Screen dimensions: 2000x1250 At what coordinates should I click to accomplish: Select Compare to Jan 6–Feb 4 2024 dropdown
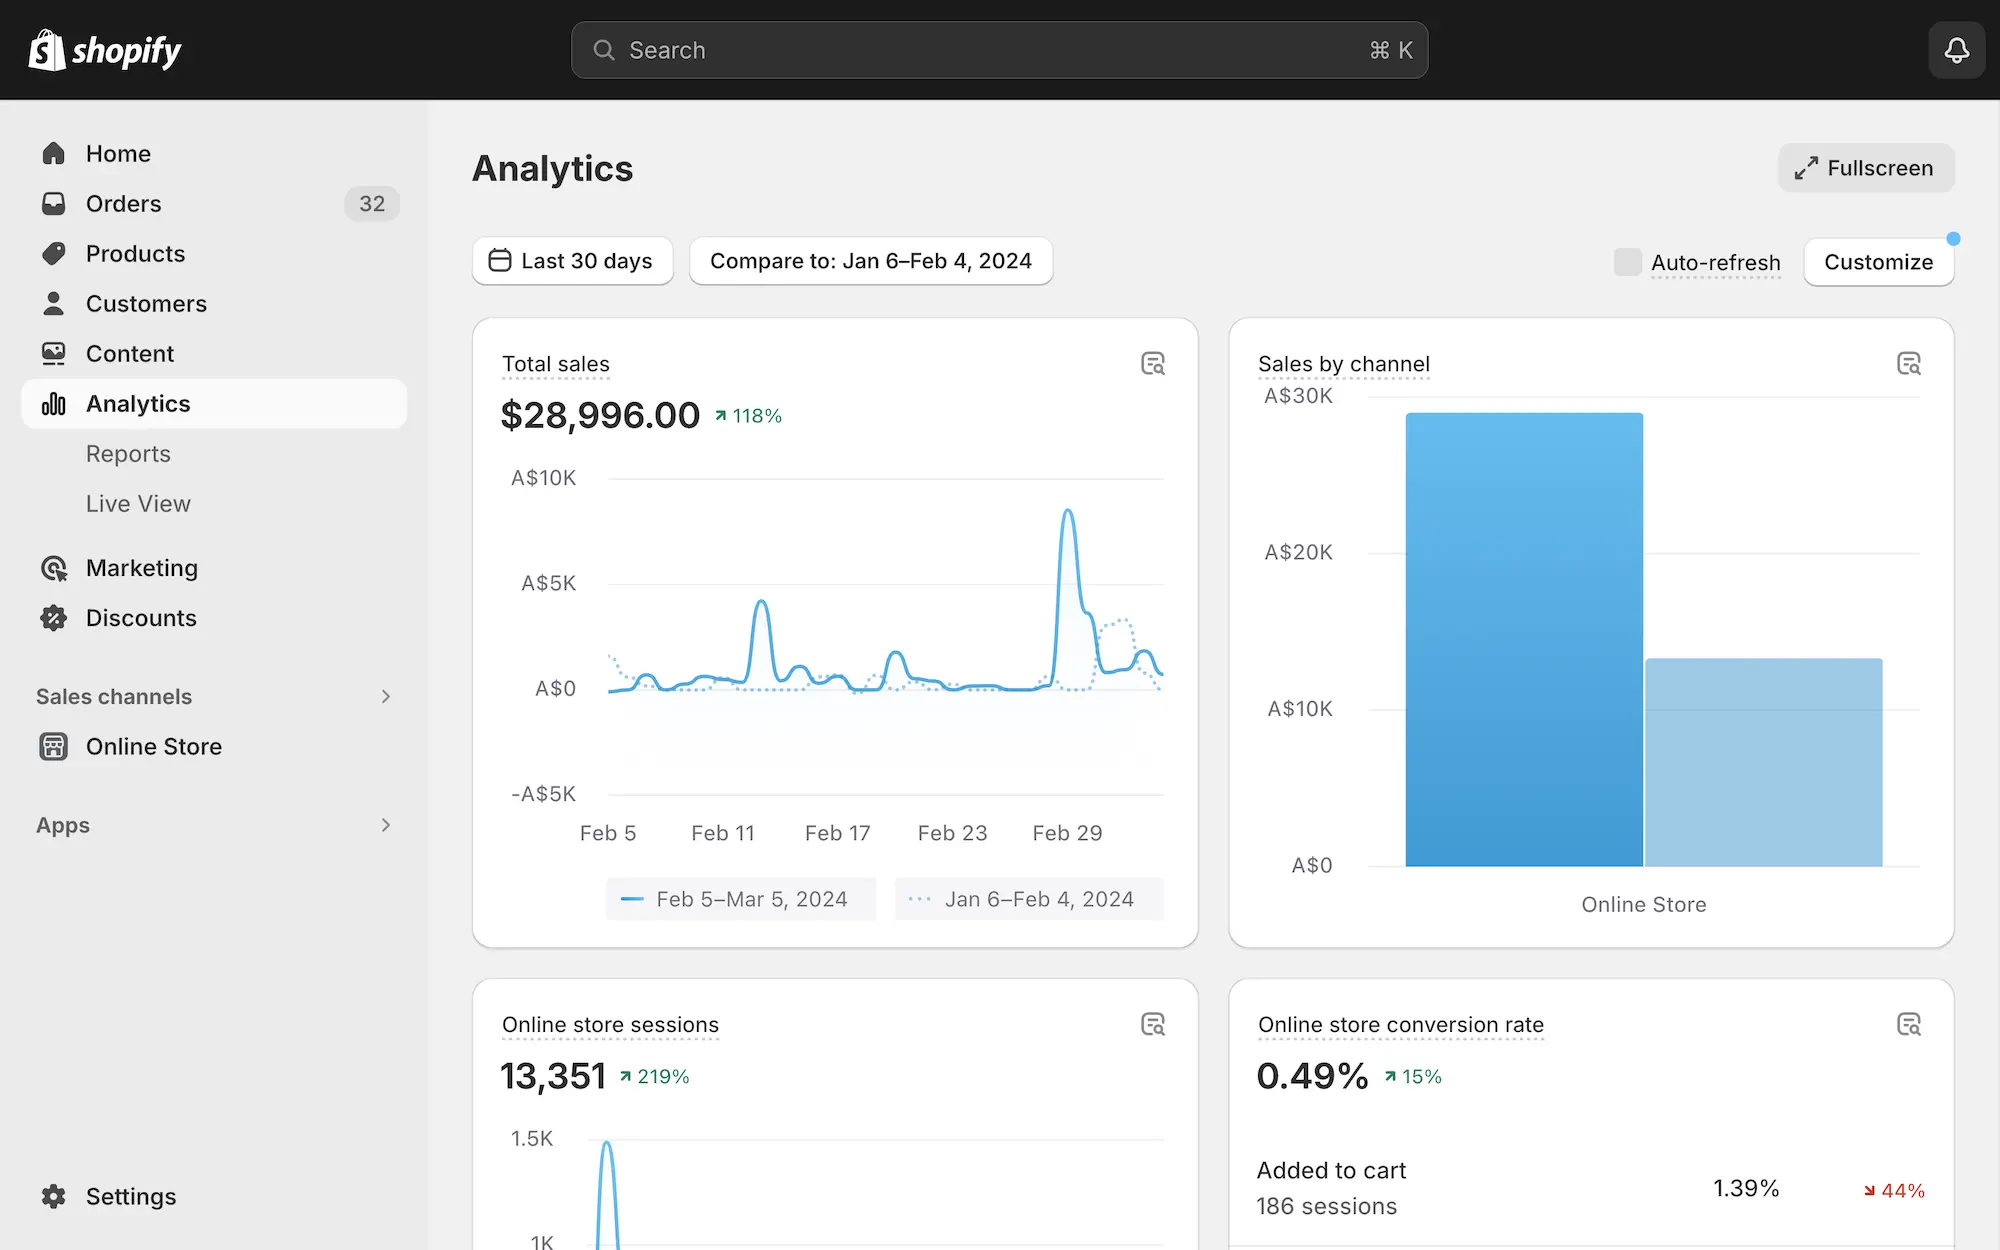pos(870,261)
